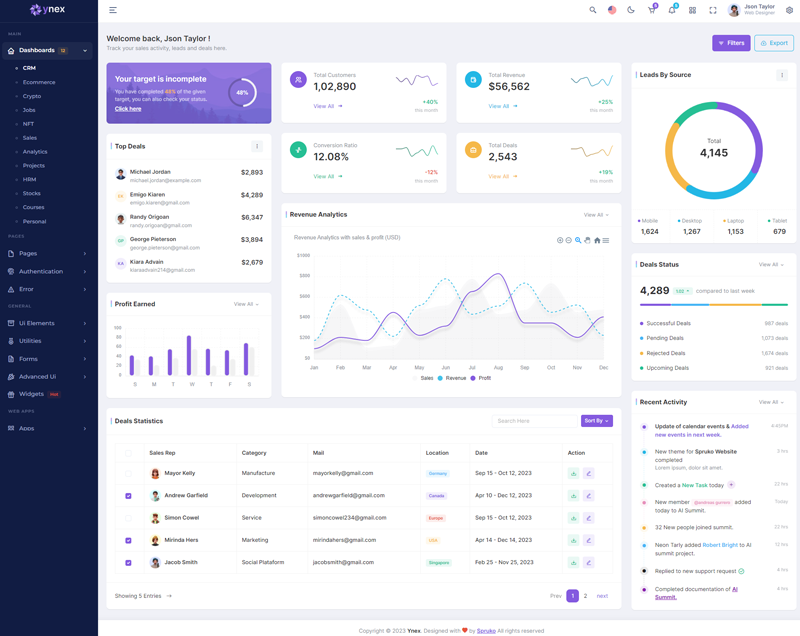800x636 pixels.
Task: Click the Export button
Action: point(774,43)
